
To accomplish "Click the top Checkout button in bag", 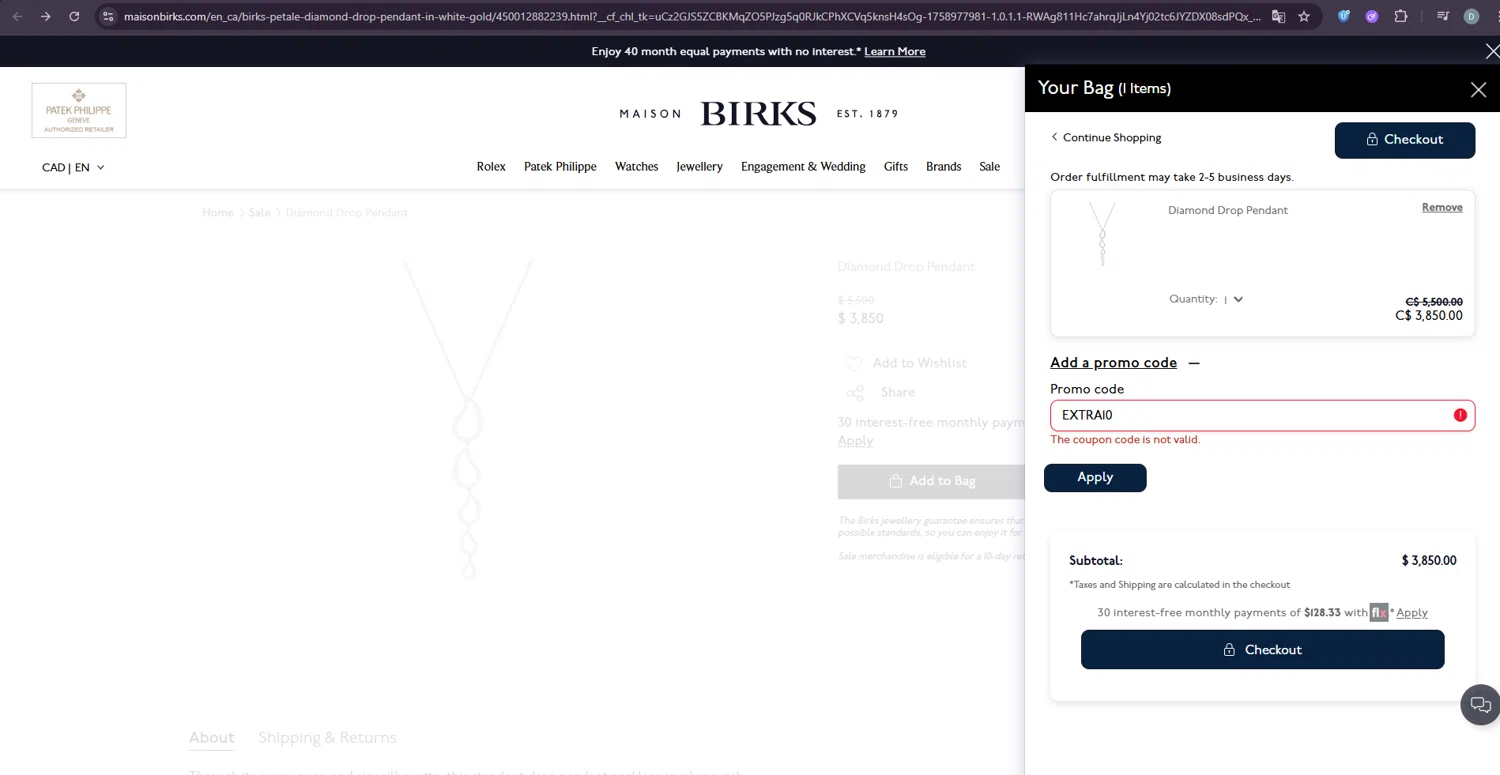I will pyautogui.click(x=1405, y=140).
